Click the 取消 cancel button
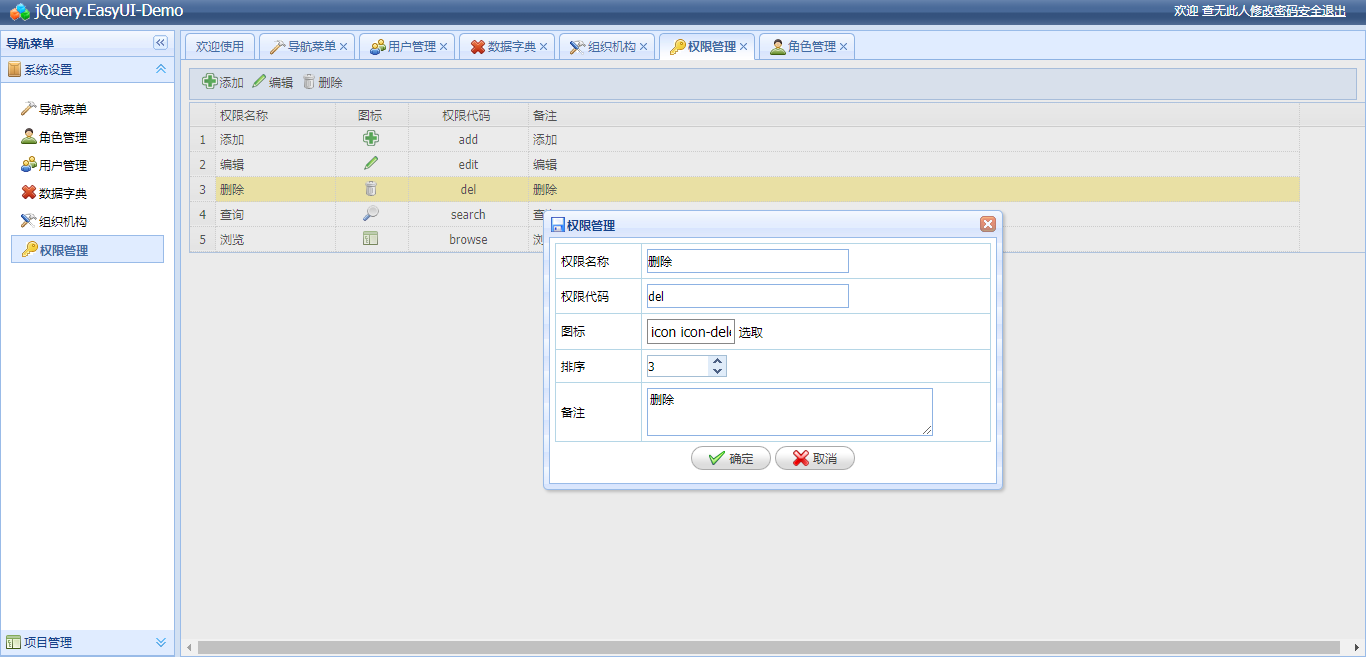The image size is (1366, 657). coord(815,458)
